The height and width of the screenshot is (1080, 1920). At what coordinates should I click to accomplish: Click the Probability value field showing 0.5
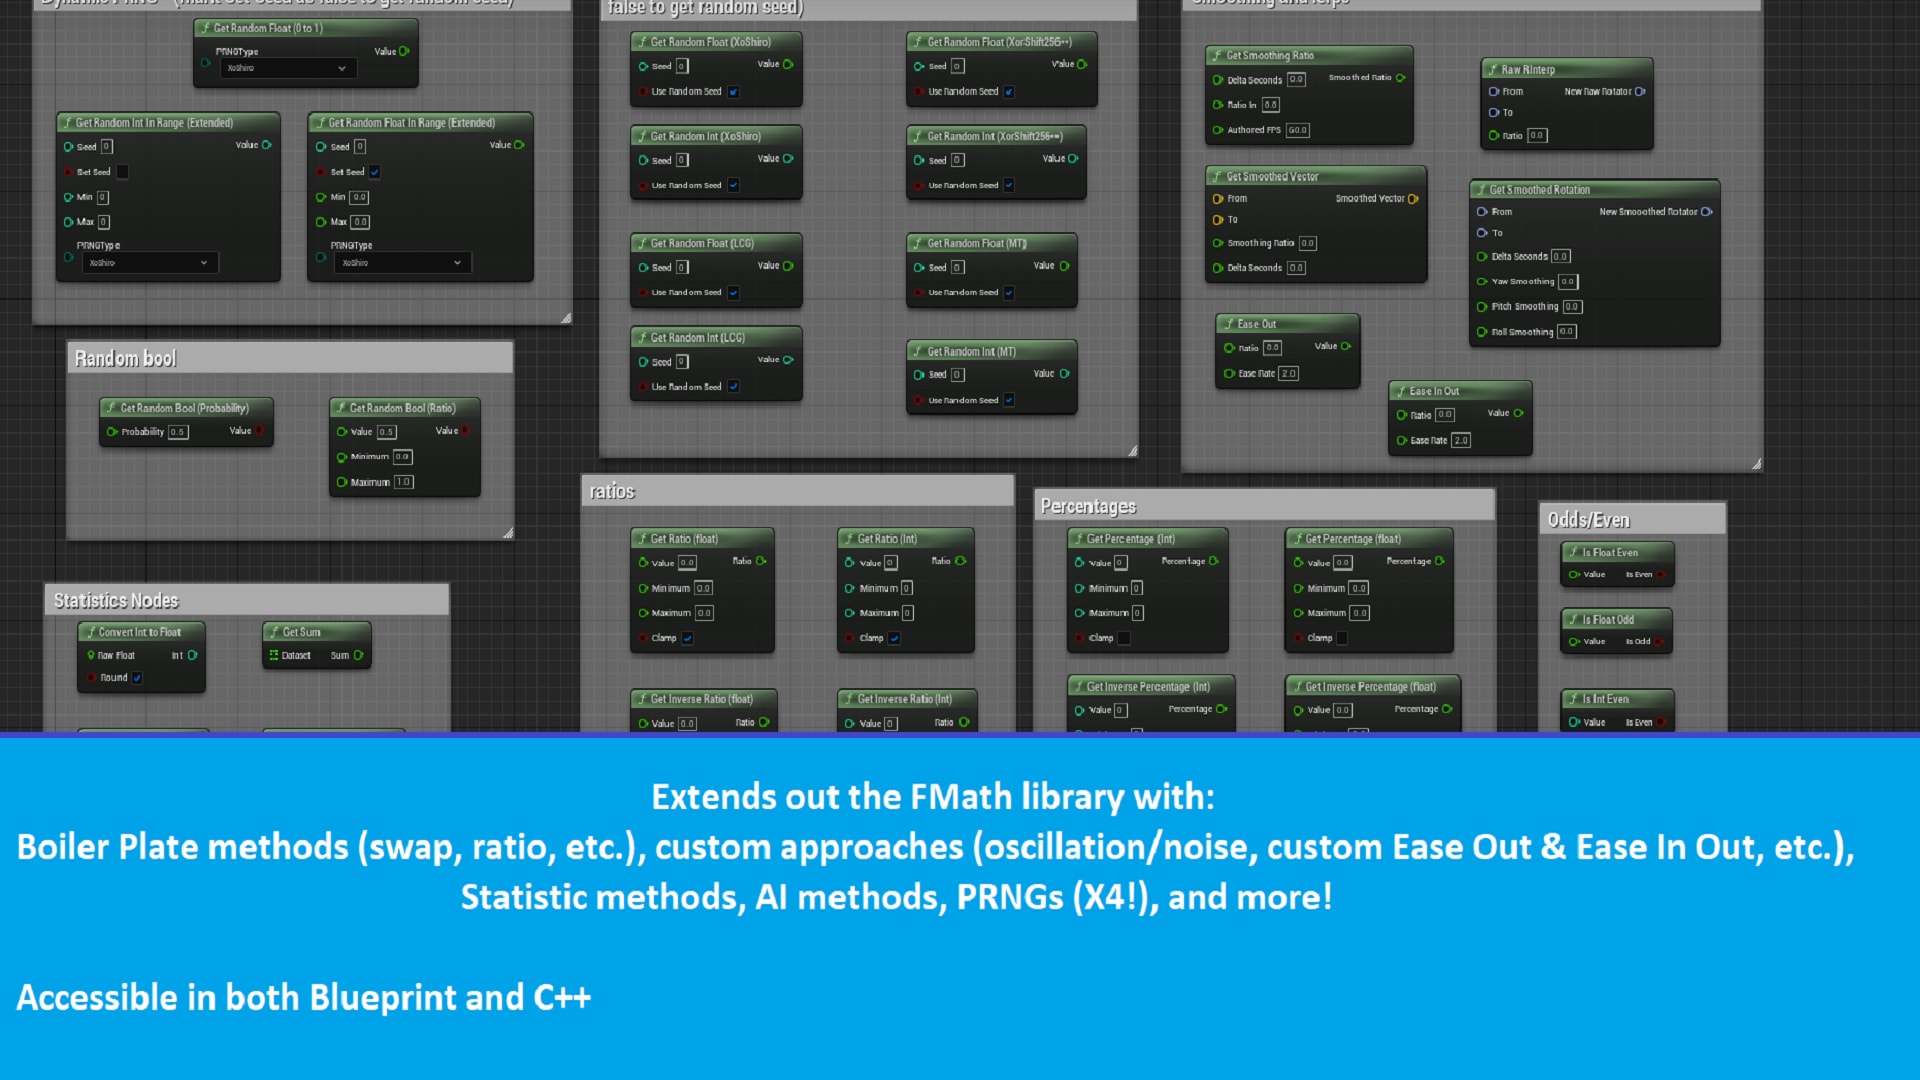pos(177,432)
